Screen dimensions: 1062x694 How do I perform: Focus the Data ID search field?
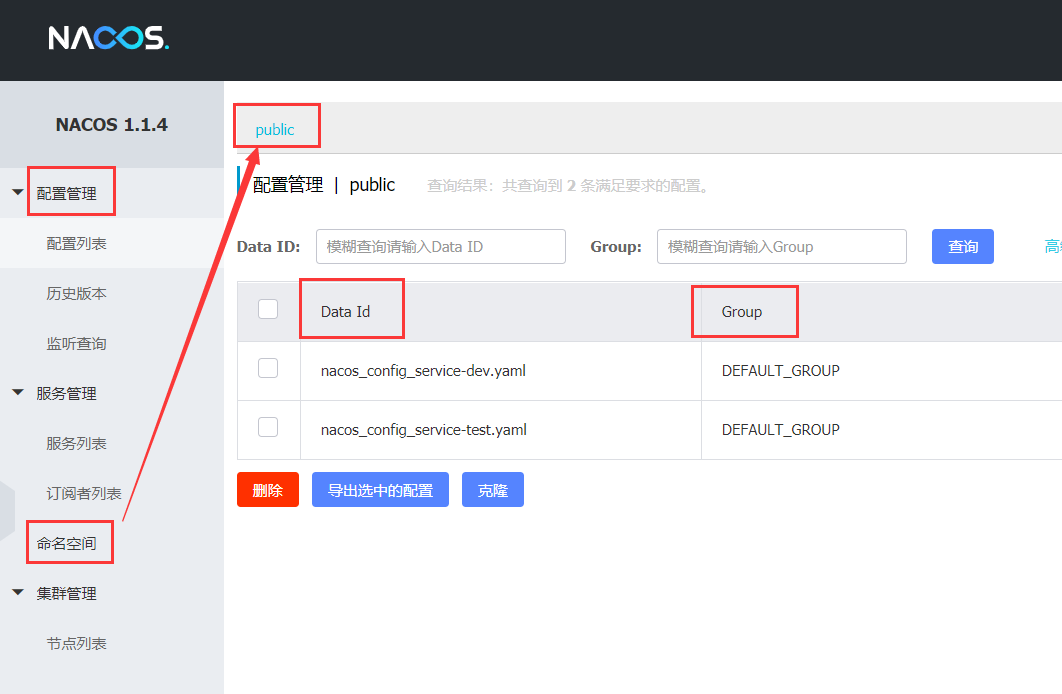[441, 246]
